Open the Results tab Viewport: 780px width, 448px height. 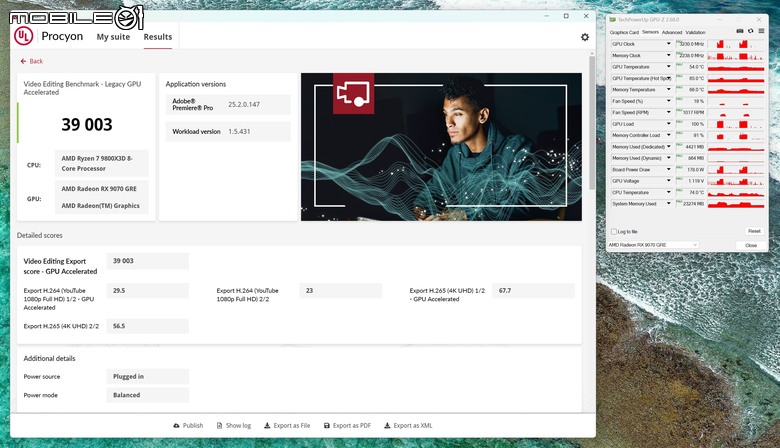click(x=158, y=37)
